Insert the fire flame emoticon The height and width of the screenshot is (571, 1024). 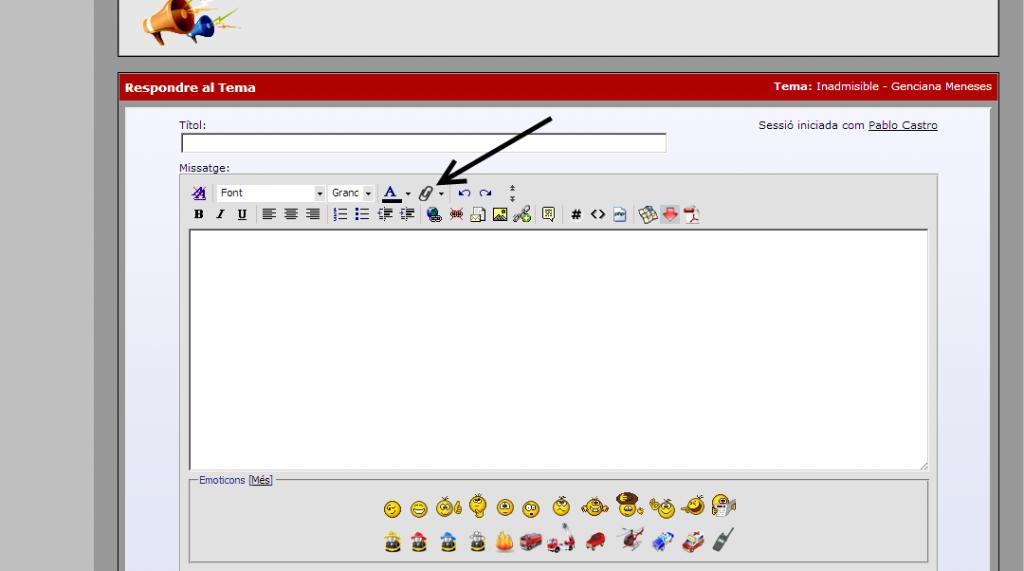pos(505,542)
